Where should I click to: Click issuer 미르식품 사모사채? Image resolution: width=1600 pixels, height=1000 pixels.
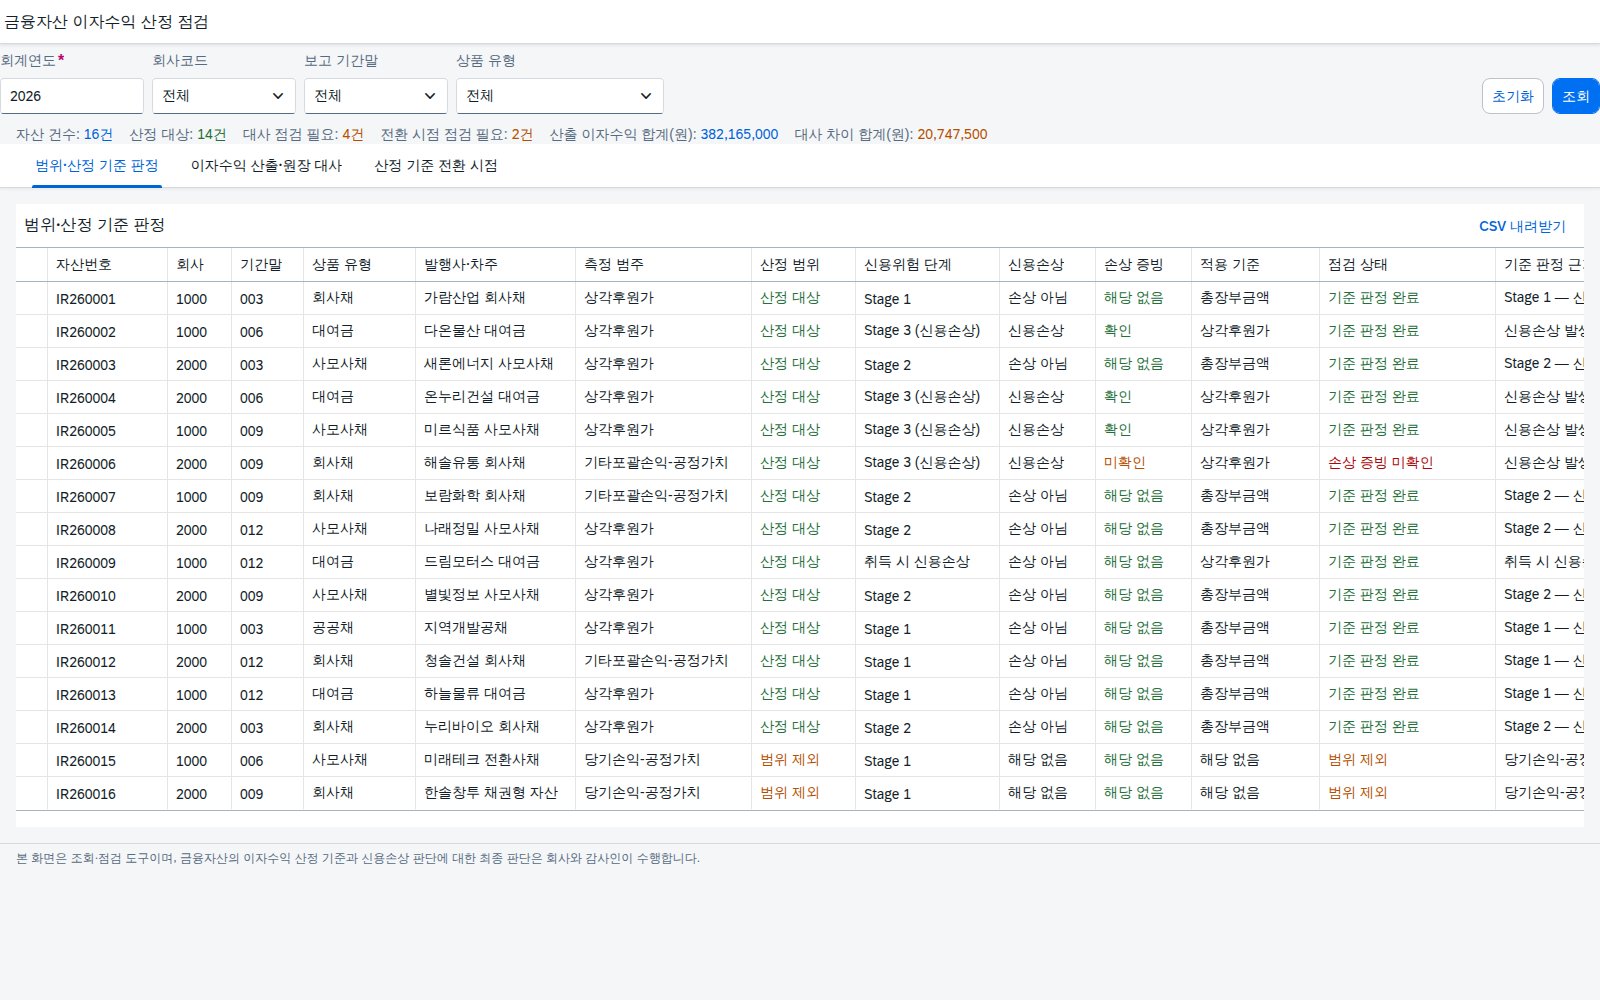482,430
